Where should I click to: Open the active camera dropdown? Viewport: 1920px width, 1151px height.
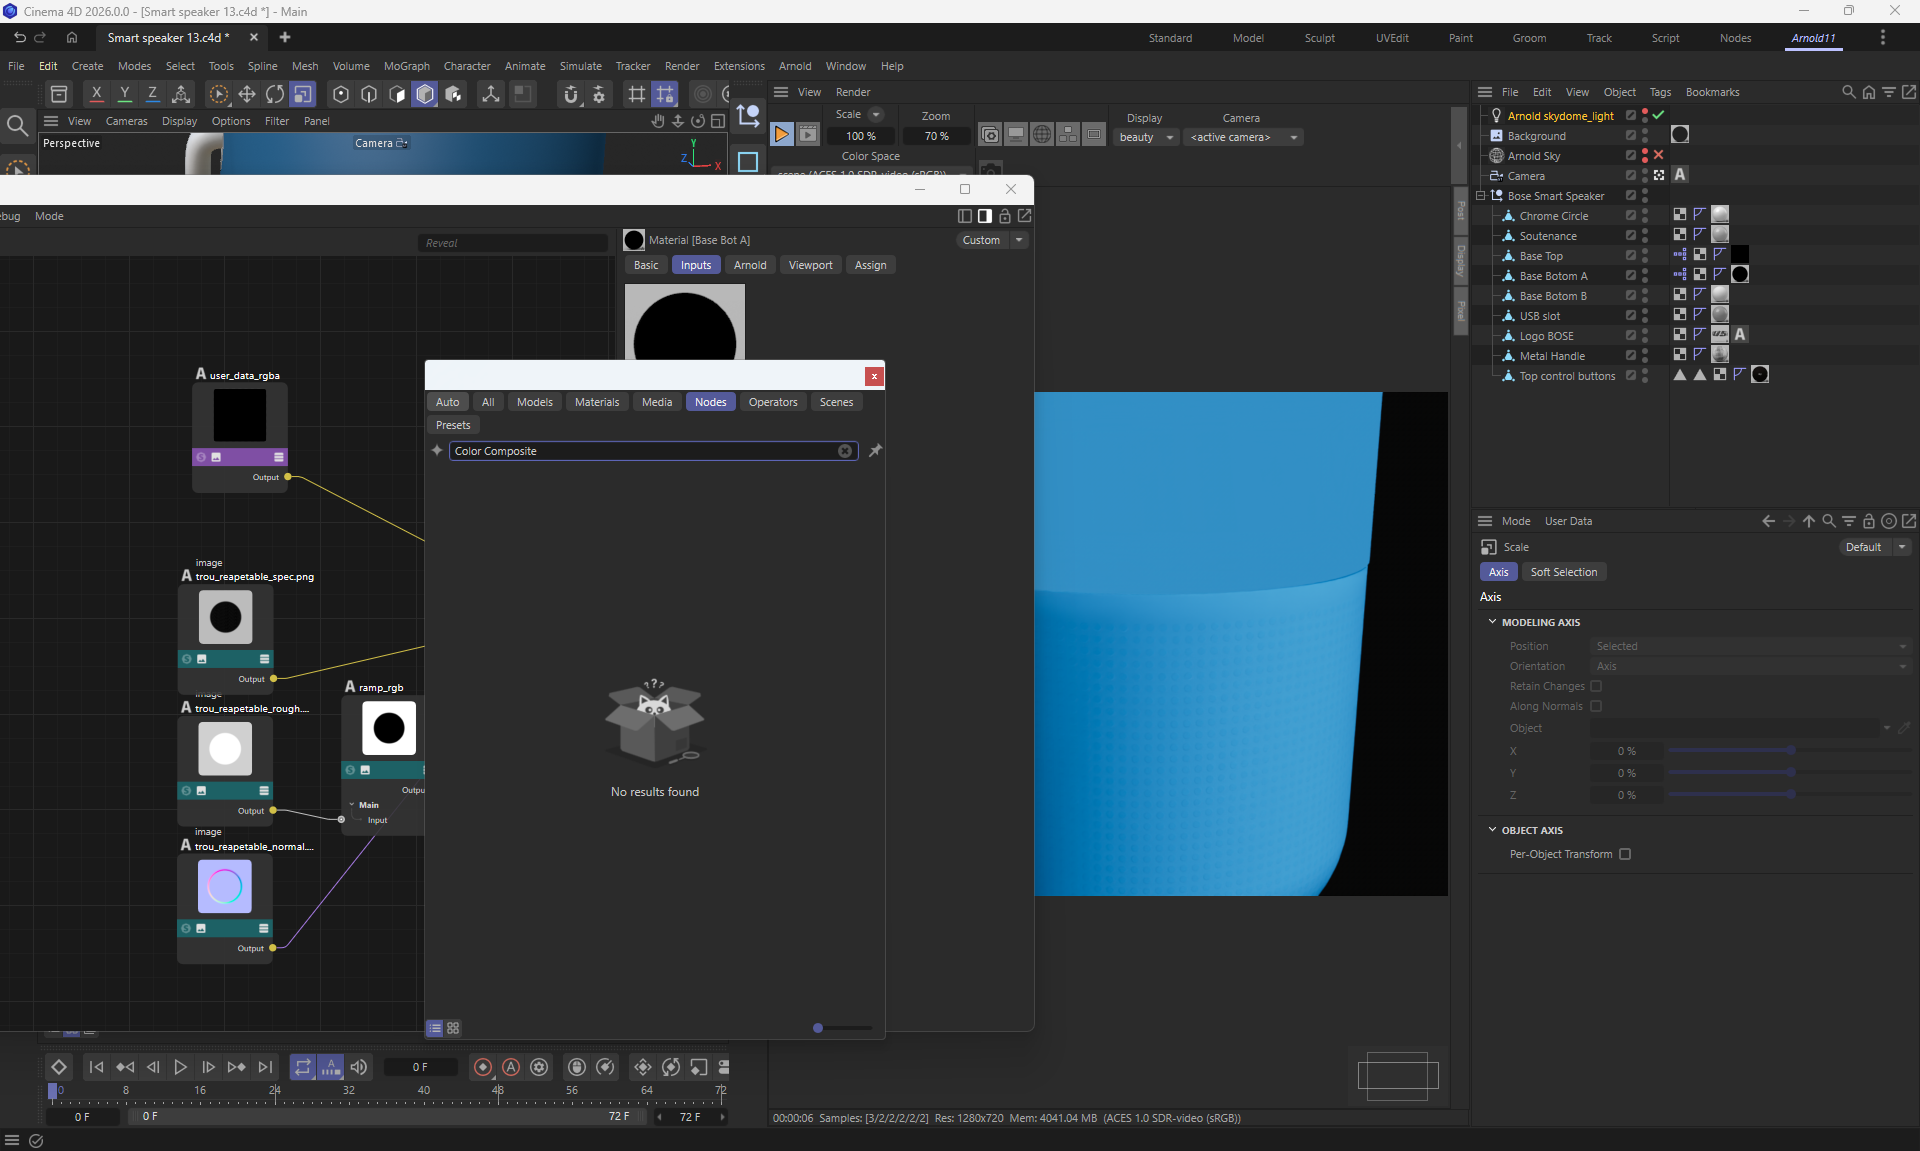pos(1243,137)
